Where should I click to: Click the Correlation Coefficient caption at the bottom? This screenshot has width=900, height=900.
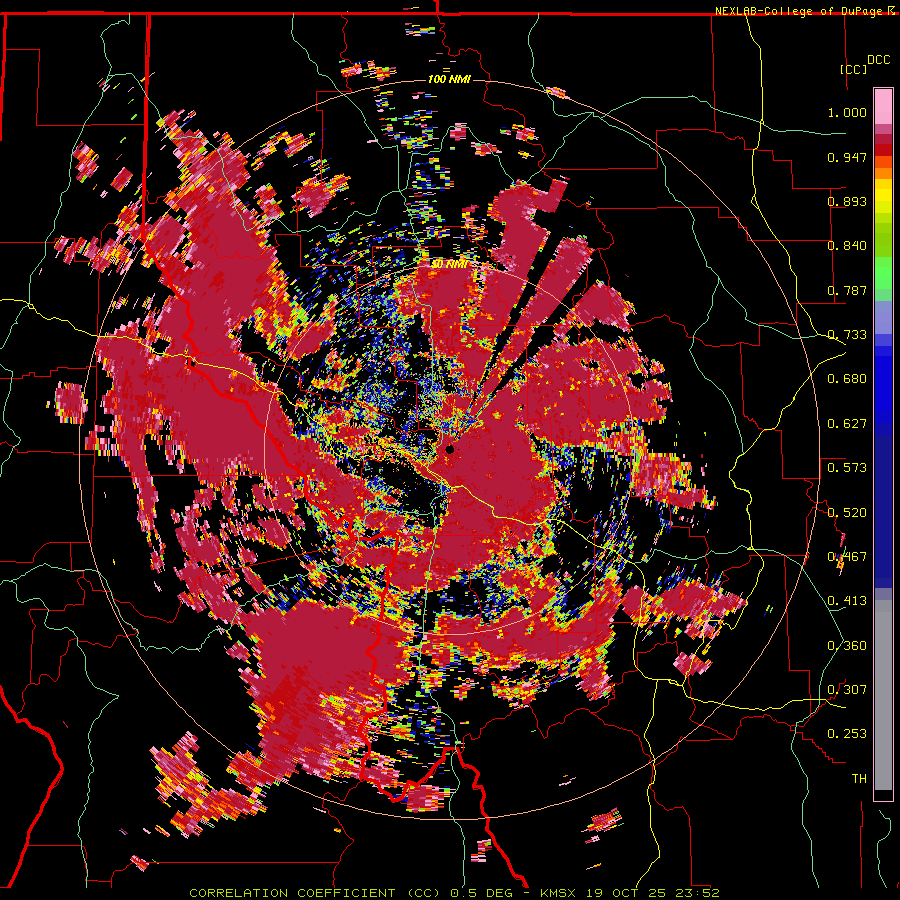point(454,893)
